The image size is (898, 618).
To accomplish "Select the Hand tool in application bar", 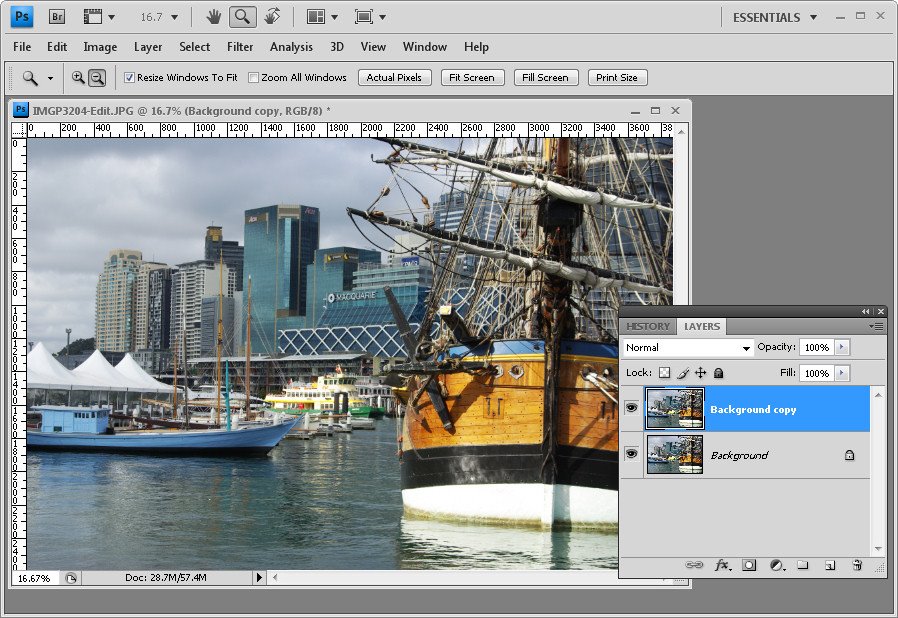I will click(x=214, y=17).
